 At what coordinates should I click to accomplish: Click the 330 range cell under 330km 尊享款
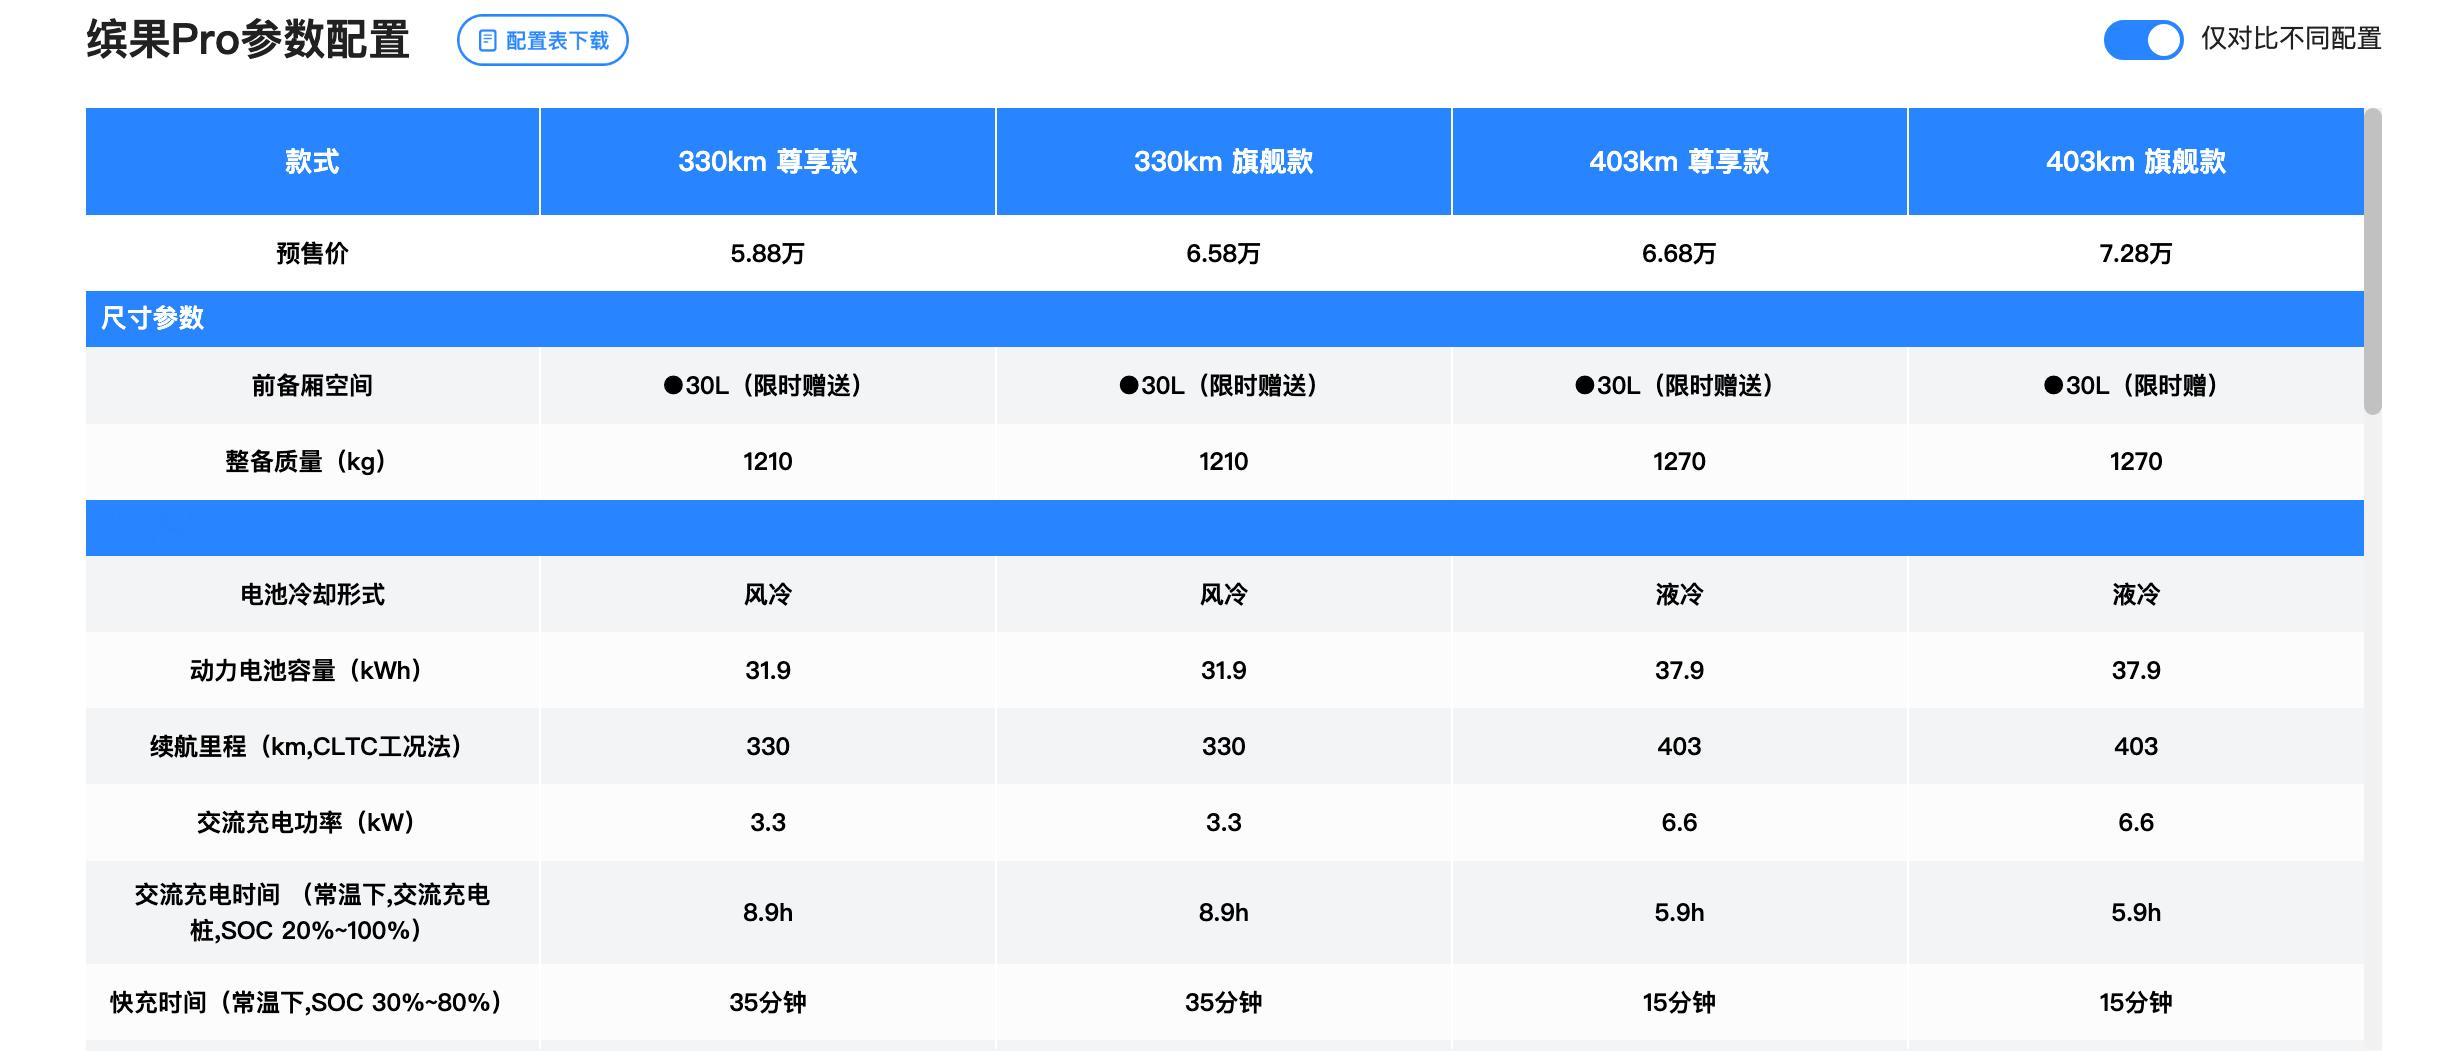[x=767, y=746]
